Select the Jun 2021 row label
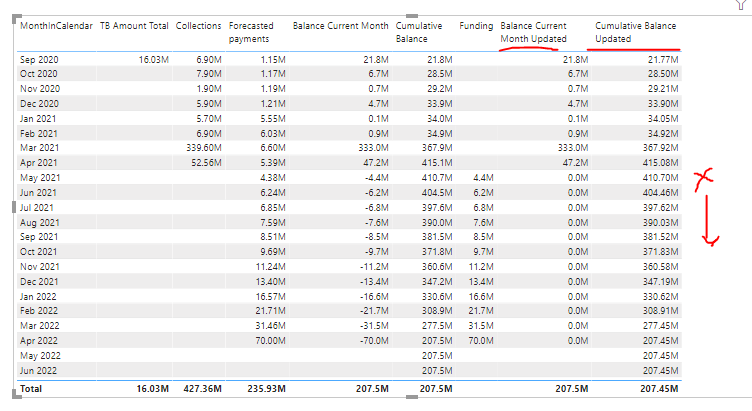The height and width of the screenshot is (411, 752). click(38, 192)
